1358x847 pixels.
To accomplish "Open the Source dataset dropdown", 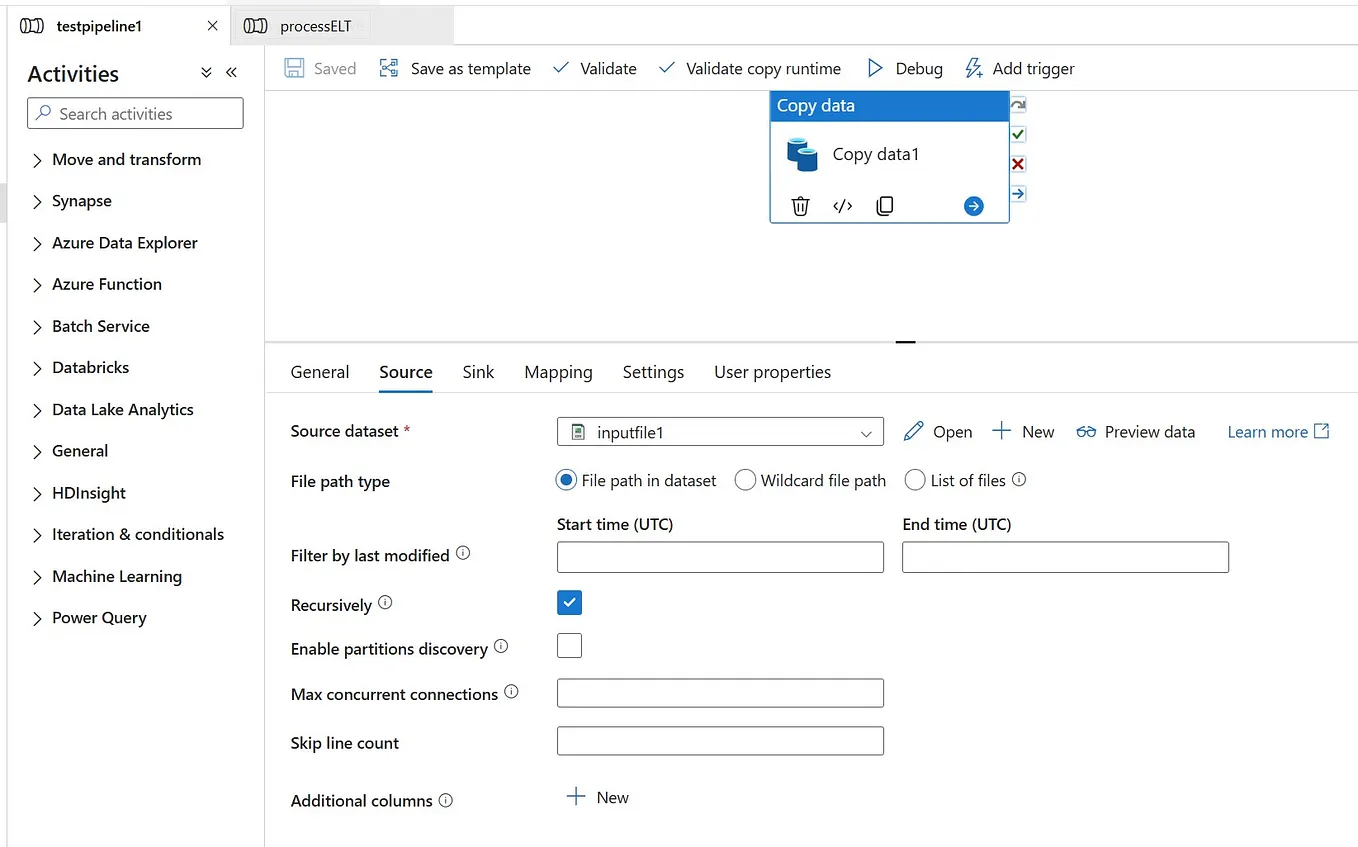I will (x=866, y=431).
